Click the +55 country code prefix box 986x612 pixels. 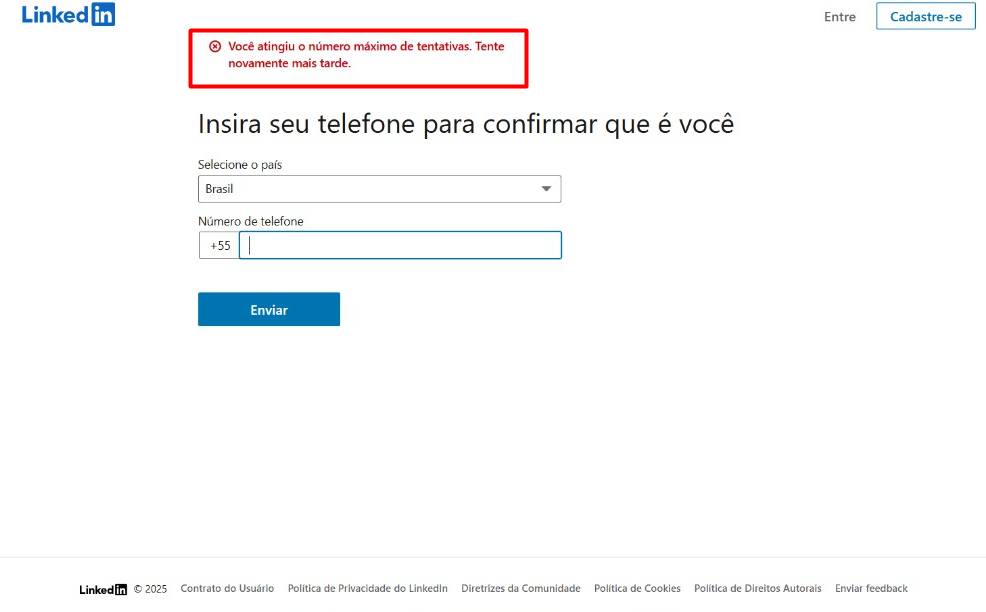point(219,245)
